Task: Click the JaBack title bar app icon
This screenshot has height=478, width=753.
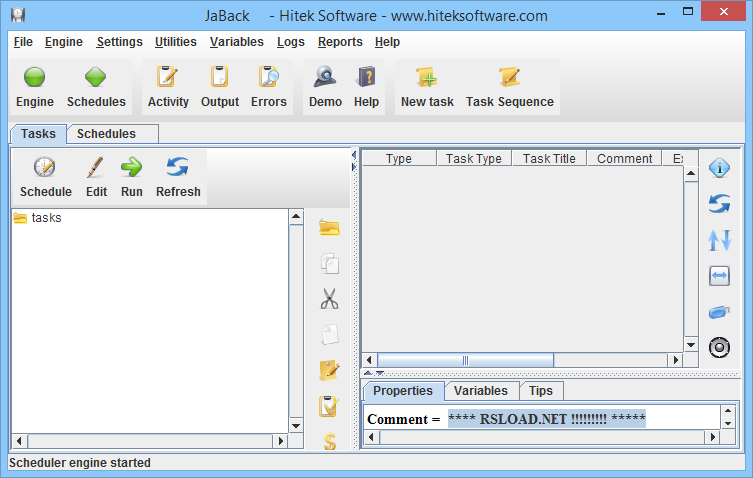Action: [x=18, y=15]
